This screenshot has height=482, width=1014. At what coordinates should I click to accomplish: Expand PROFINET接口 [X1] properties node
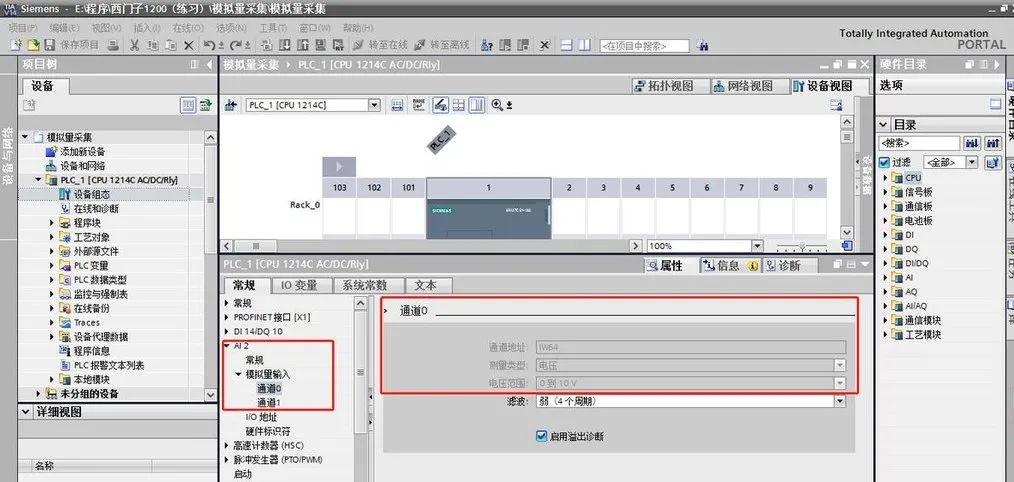point(227,317)
